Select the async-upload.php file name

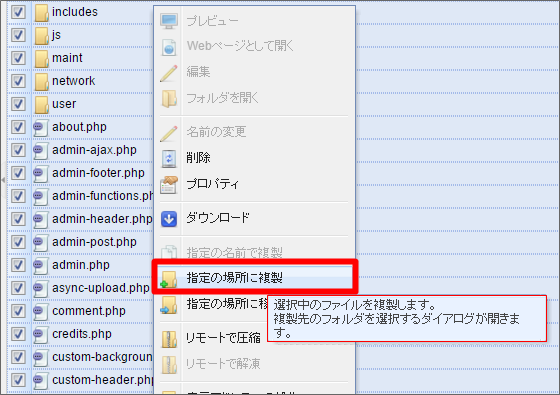pyautogui.click(x=101, y=288)
